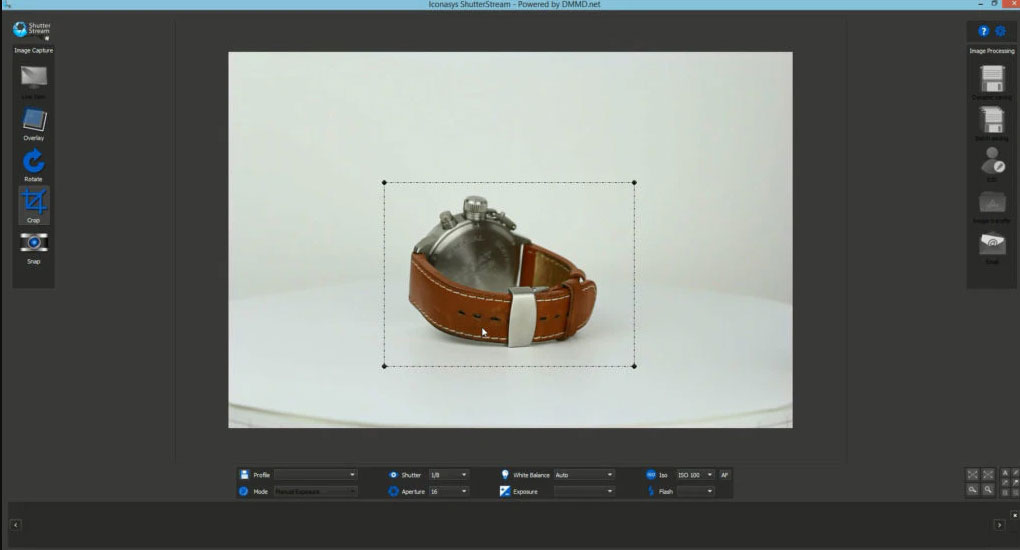Screen dimensions: 1020x550
Task: Click top-right handle of crop selection
Action: click(634, 183)
